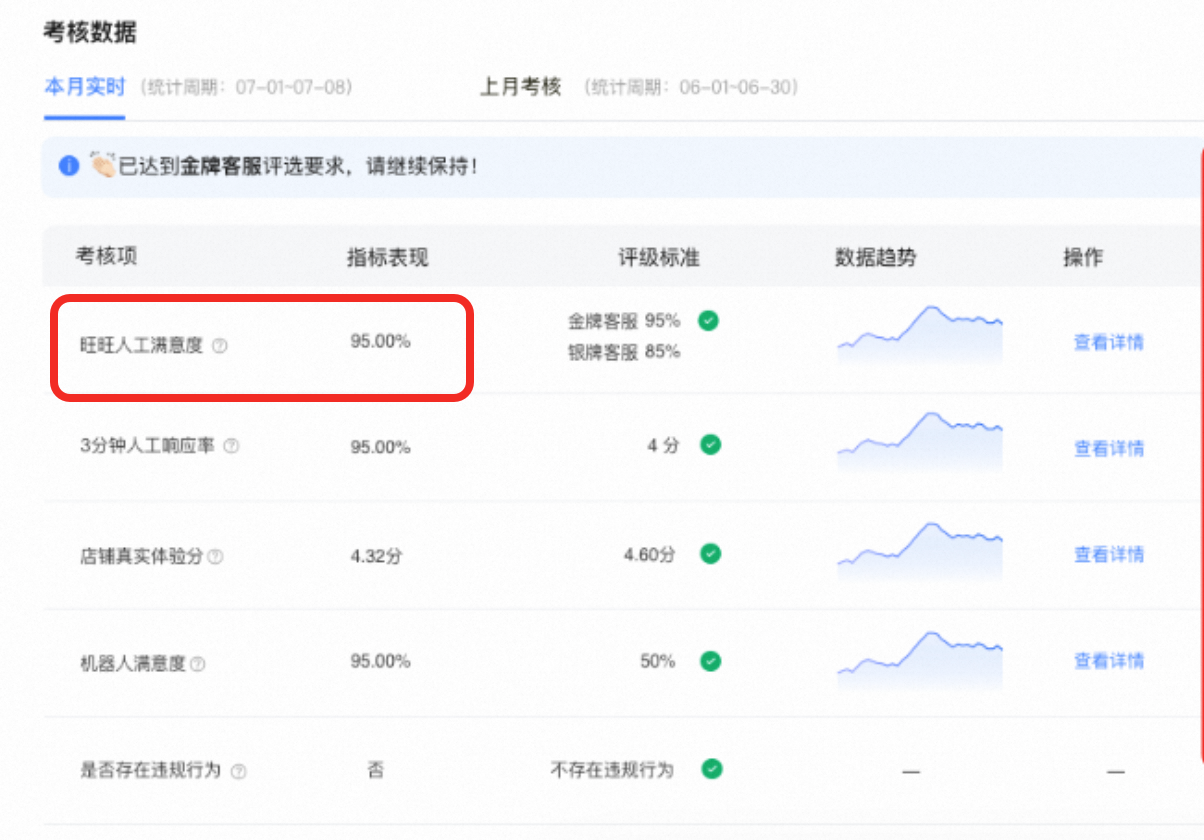Click green check icon next to 金牌客服 95%
This screenshot has width=1204, height=840.
coord(709,321)
